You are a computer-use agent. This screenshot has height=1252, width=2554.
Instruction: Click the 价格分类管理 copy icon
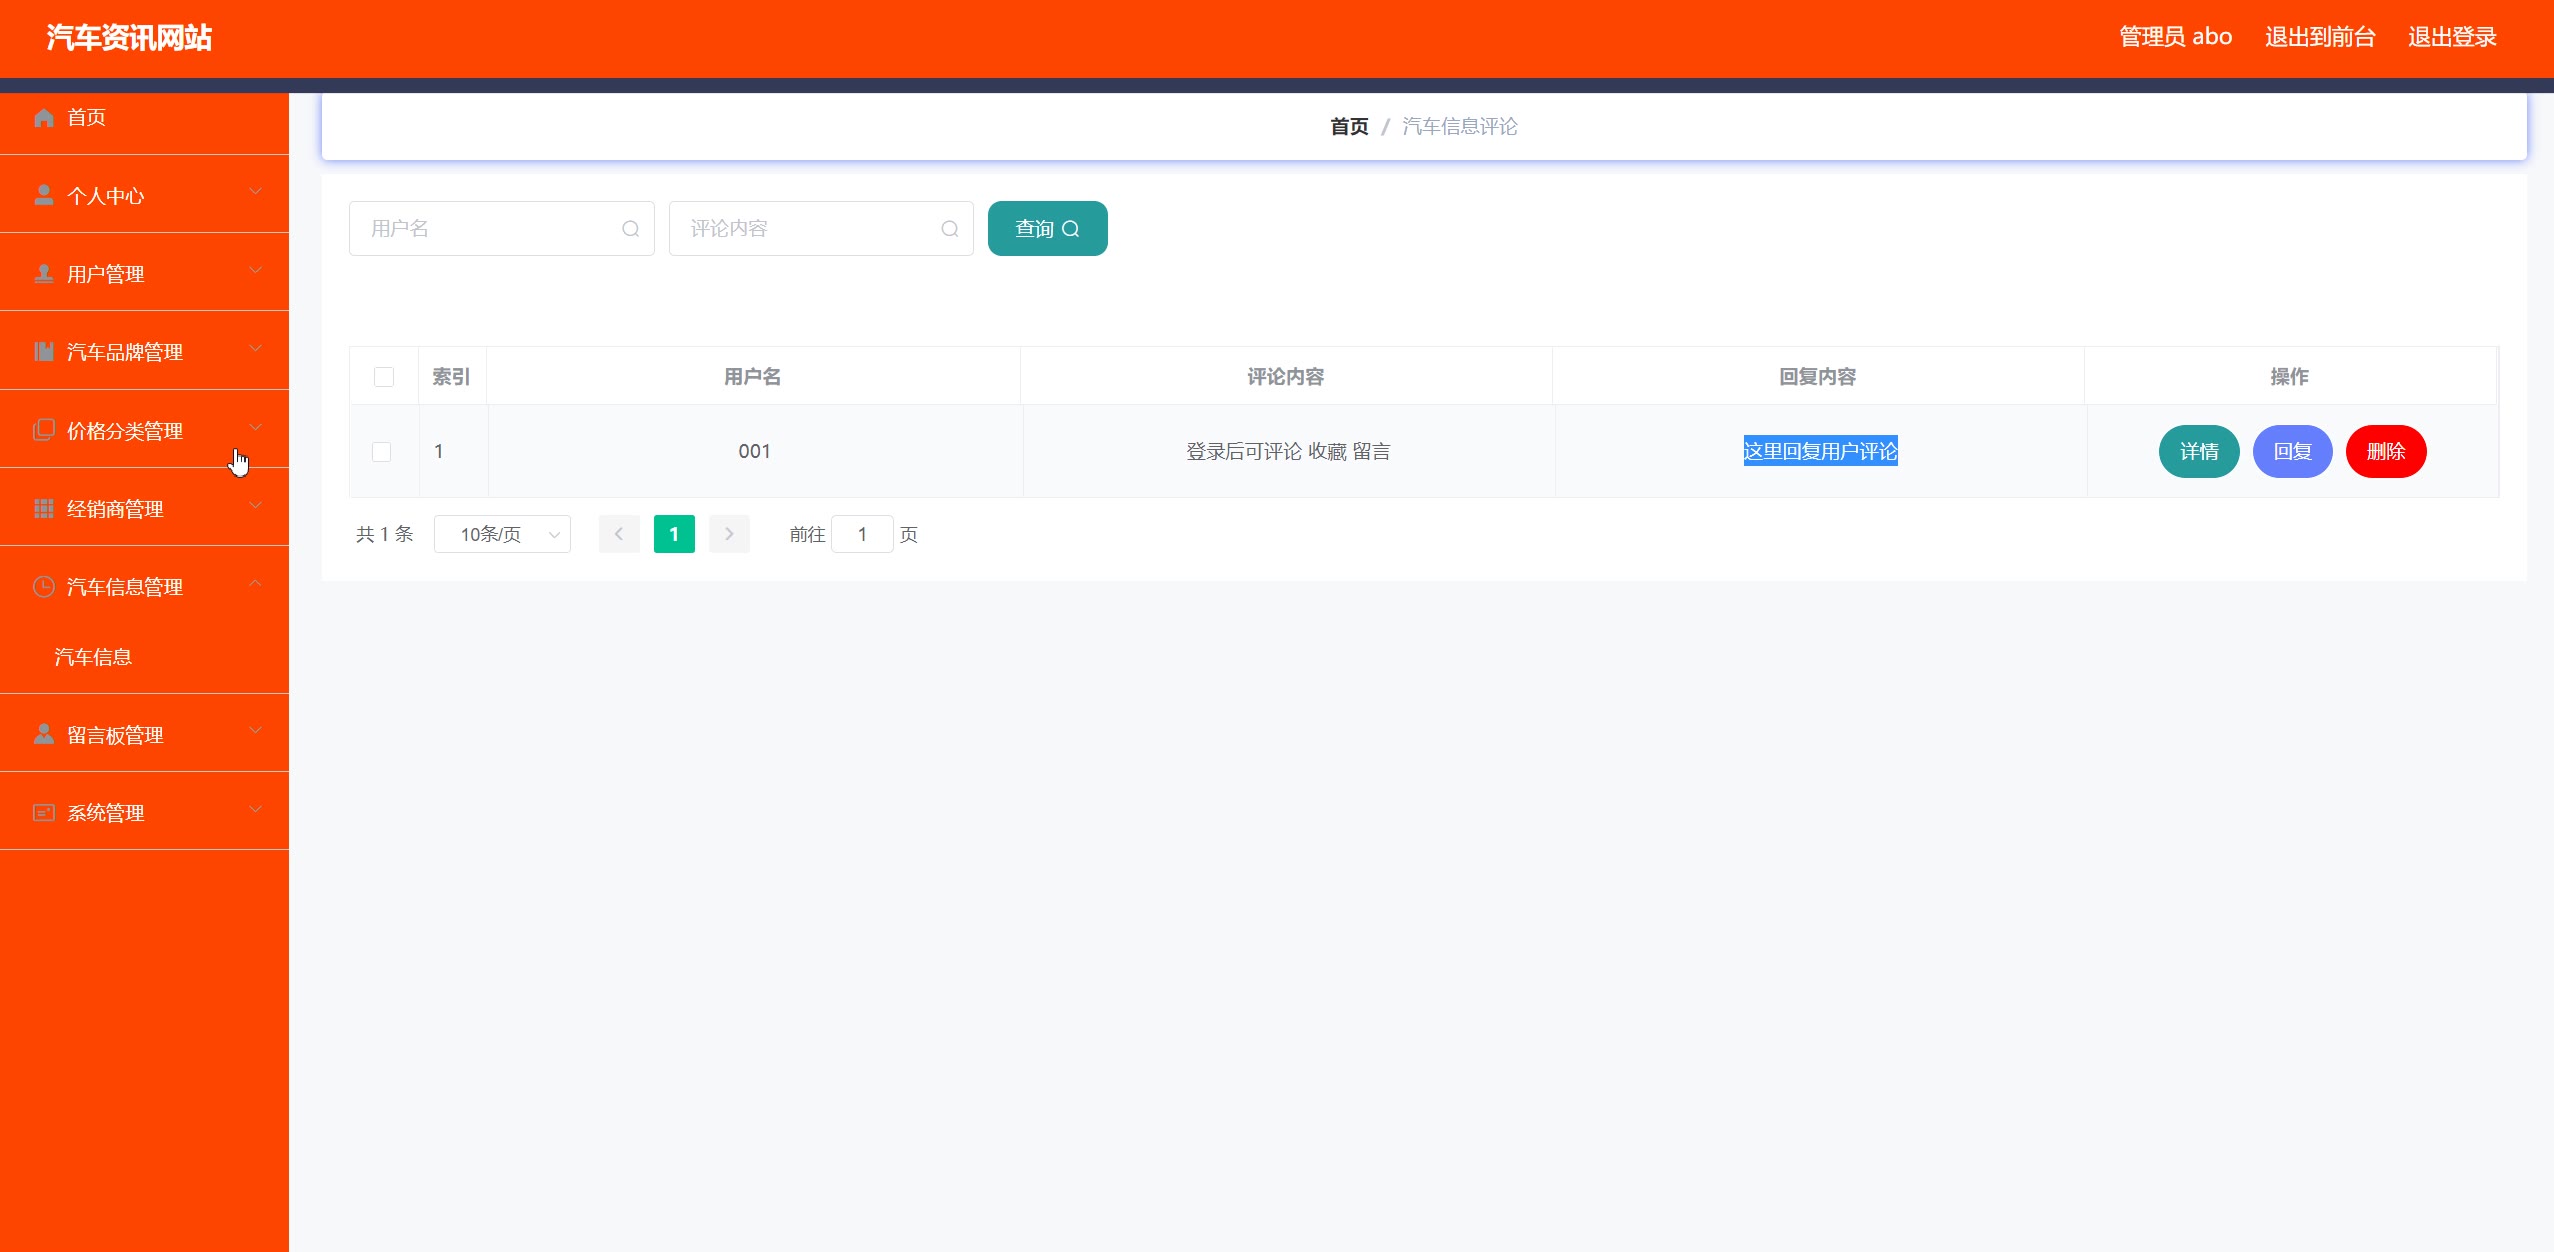pyautogui.click(x=43, y=430)
